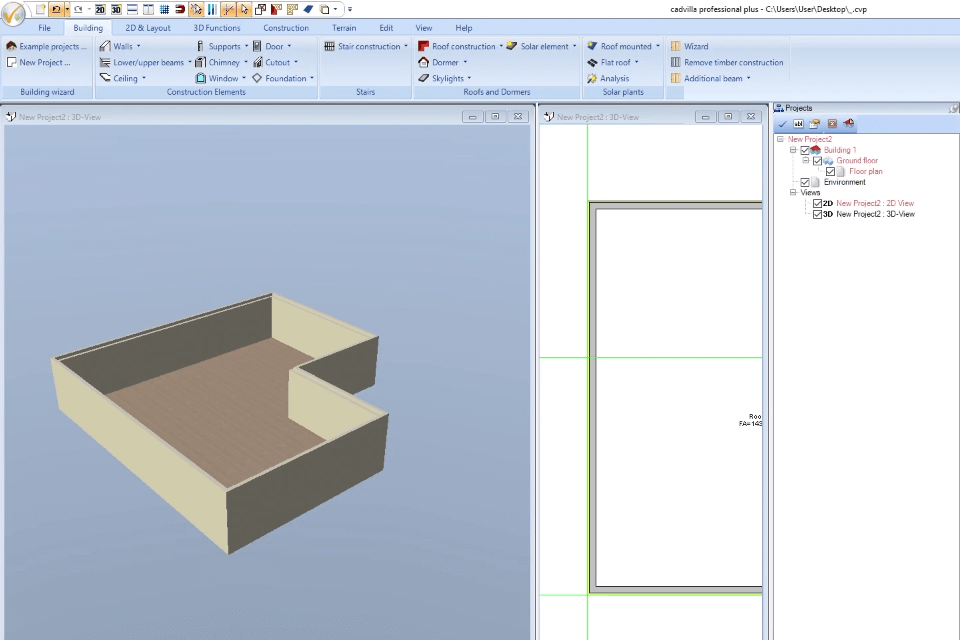Screen dimensions: 960x640
Task: Click New Project button
Action: pyautogui.click(x=39, y=62)
